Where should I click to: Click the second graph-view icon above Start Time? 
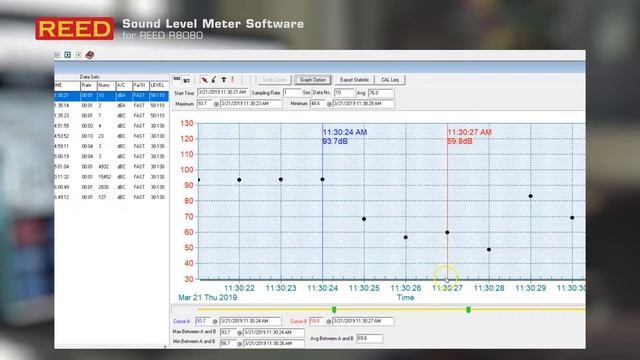(186, 80)
